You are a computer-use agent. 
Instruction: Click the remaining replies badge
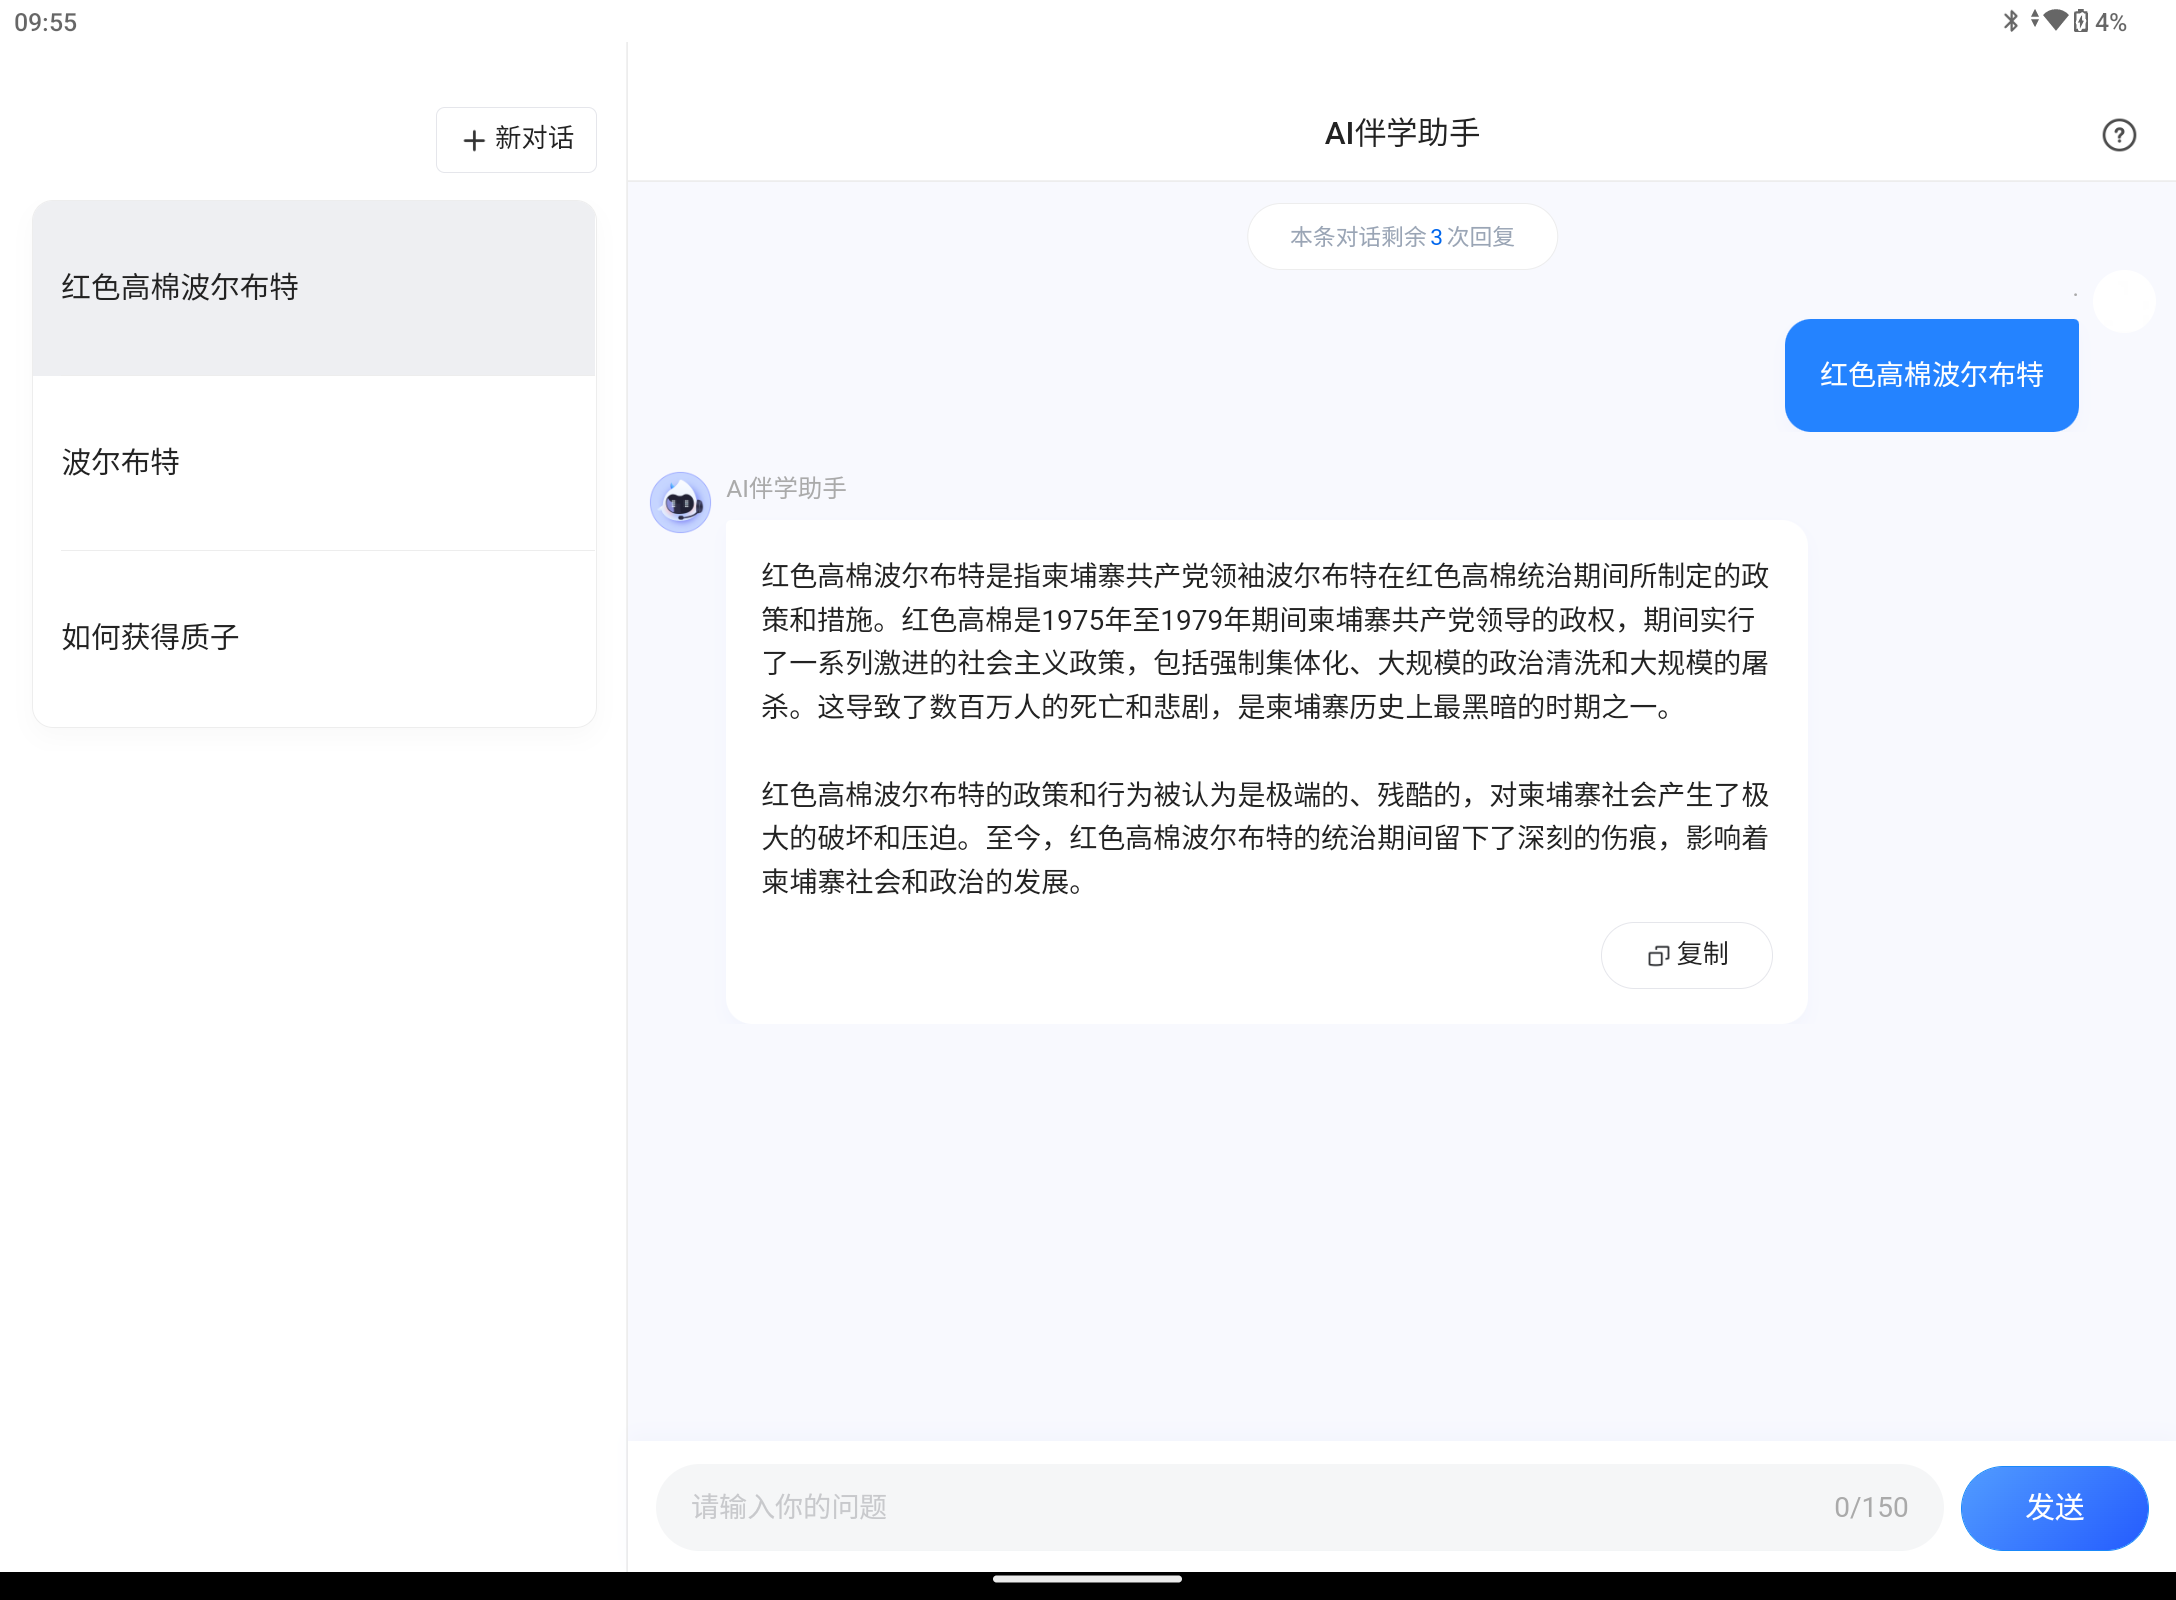click(x=1401, y=237)
